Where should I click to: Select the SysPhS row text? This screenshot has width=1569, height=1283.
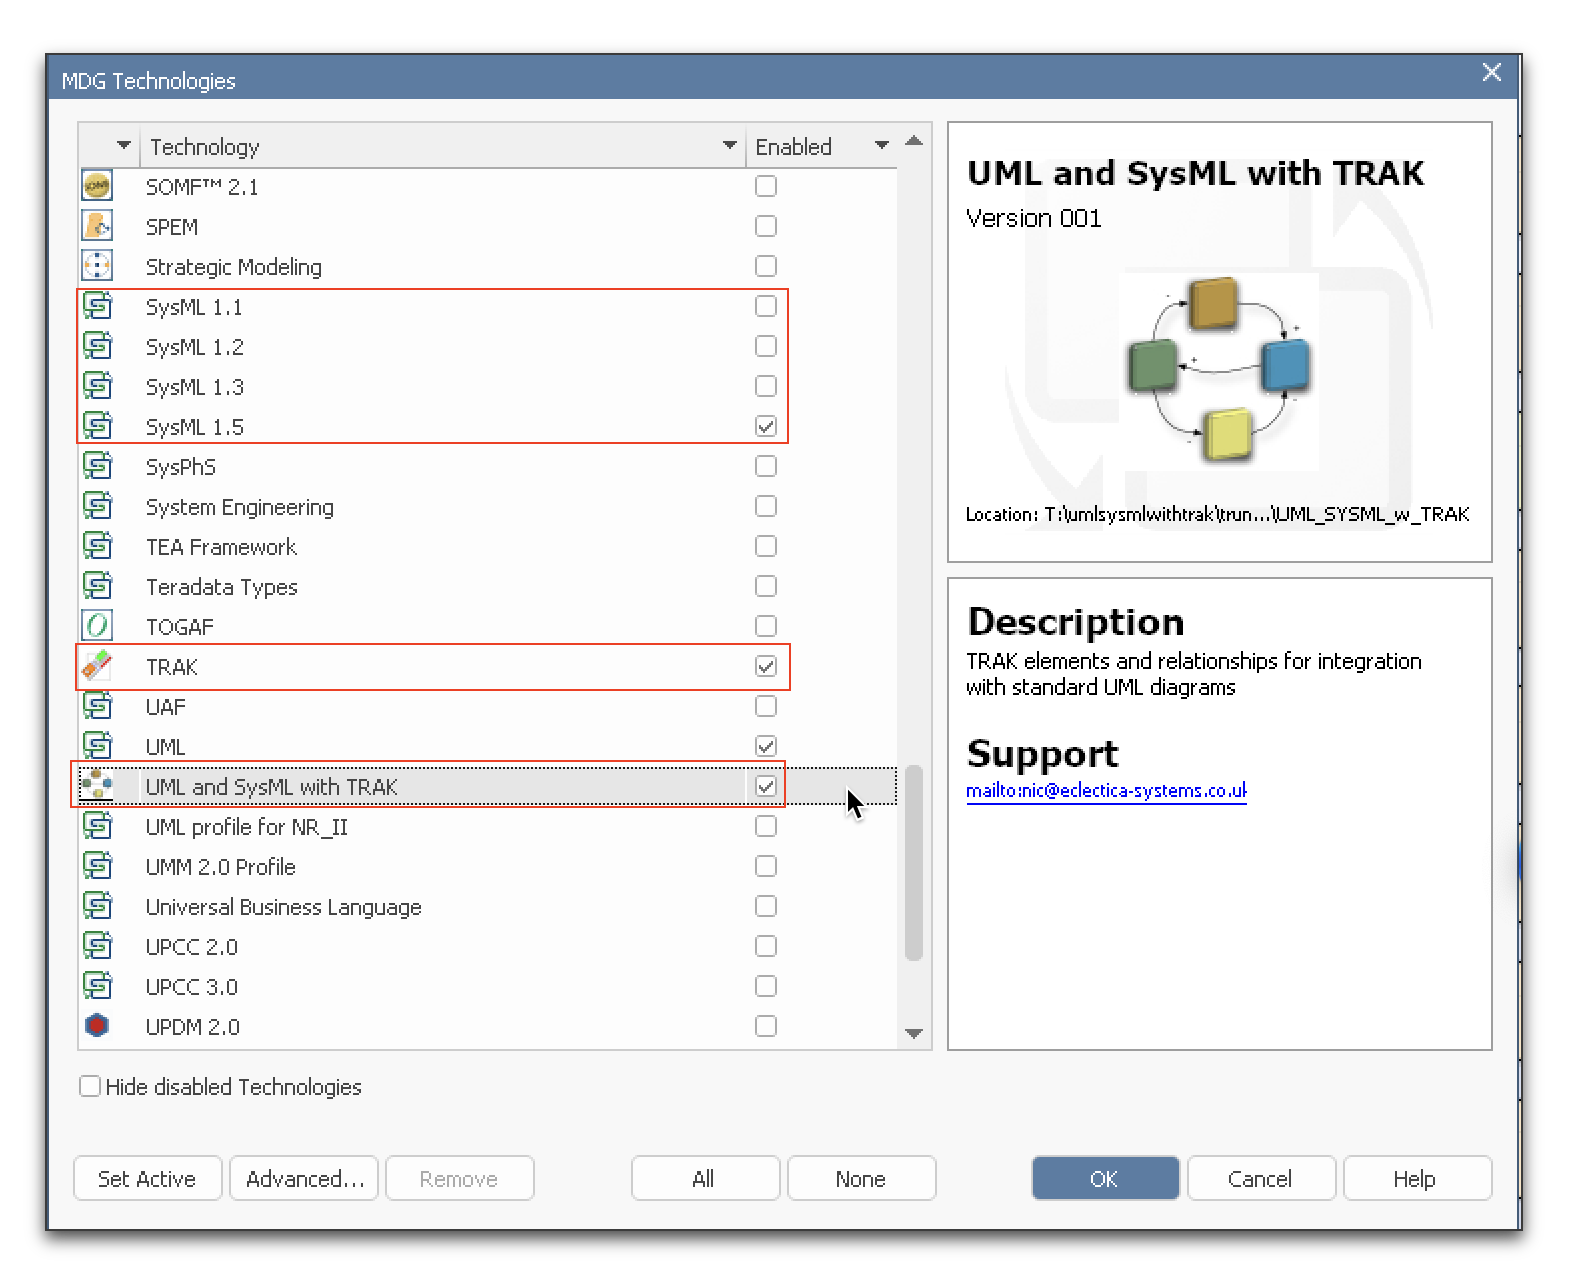tap(181, 467)
